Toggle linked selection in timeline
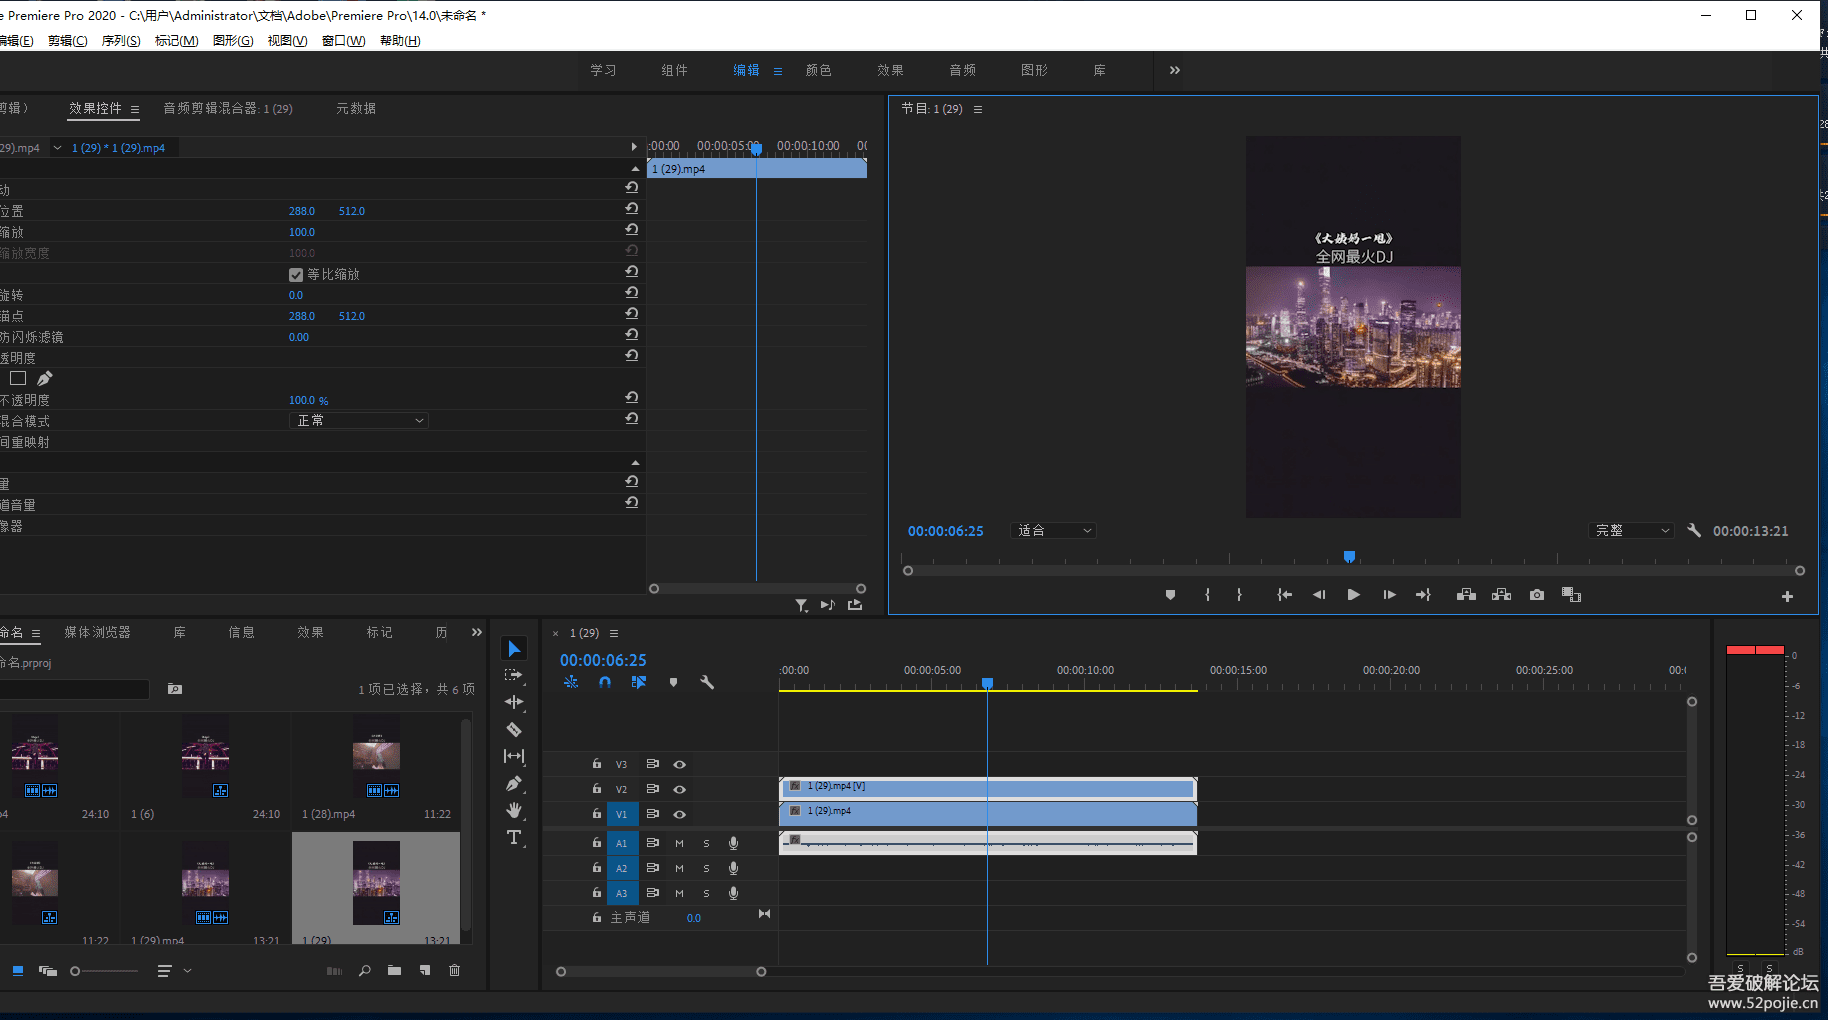1828x1020 pixels. (639, 682)
